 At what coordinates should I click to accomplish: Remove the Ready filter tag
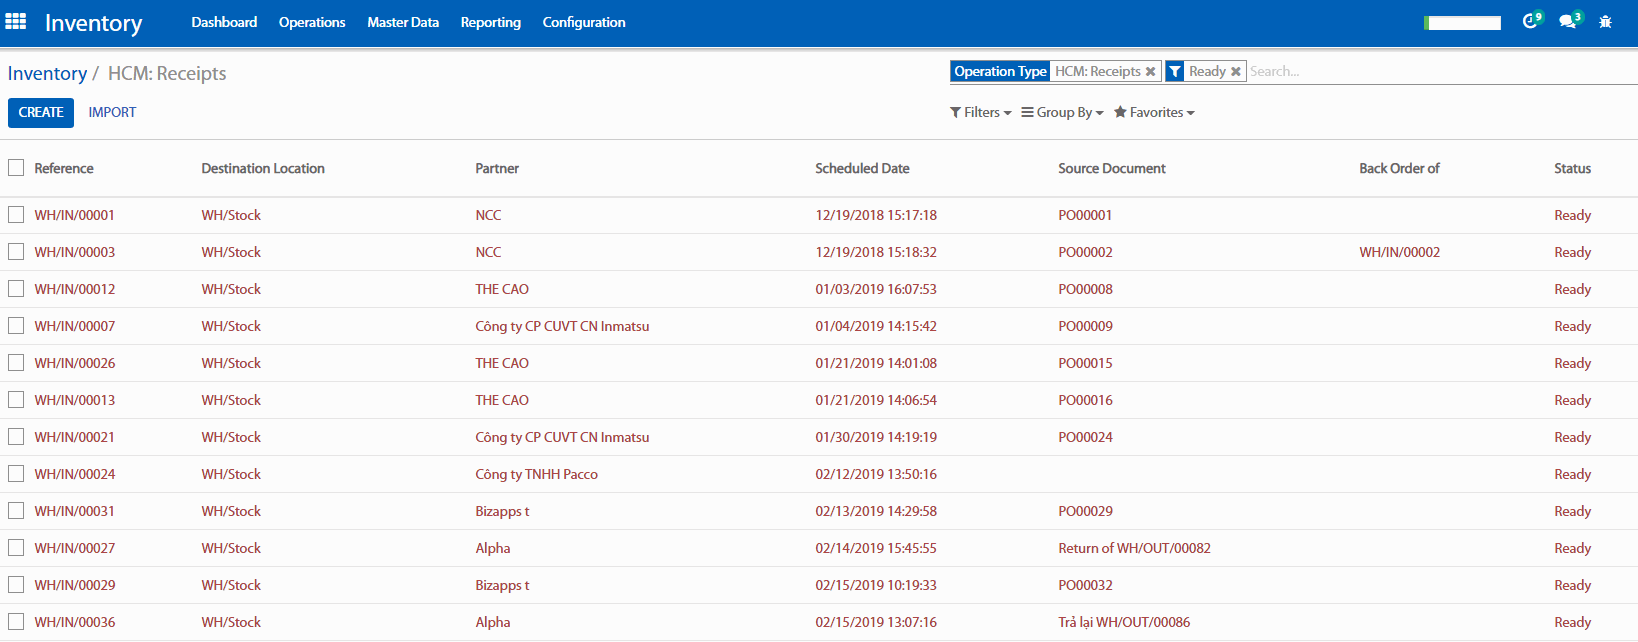point(1236,72)
